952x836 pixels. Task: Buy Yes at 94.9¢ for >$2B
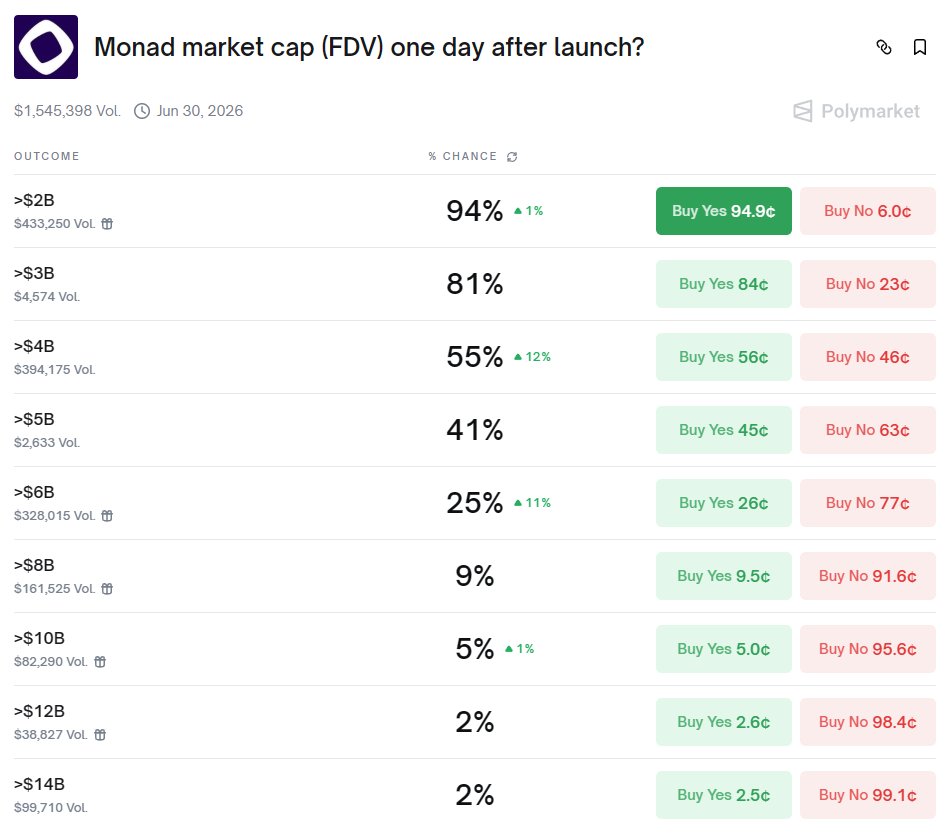pos(723,211)
